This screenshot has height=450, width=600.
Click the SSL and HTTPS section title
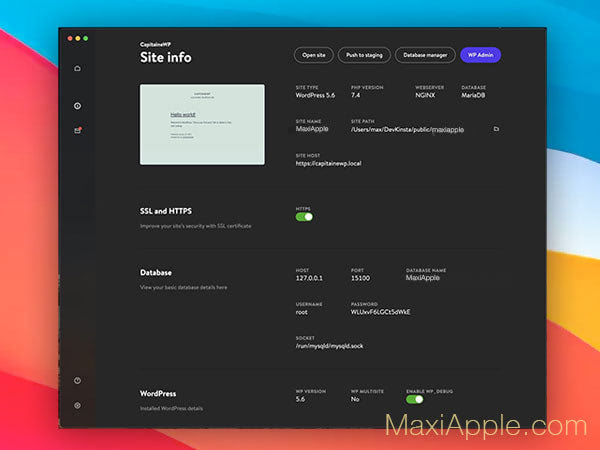click(x=166, y=211)
